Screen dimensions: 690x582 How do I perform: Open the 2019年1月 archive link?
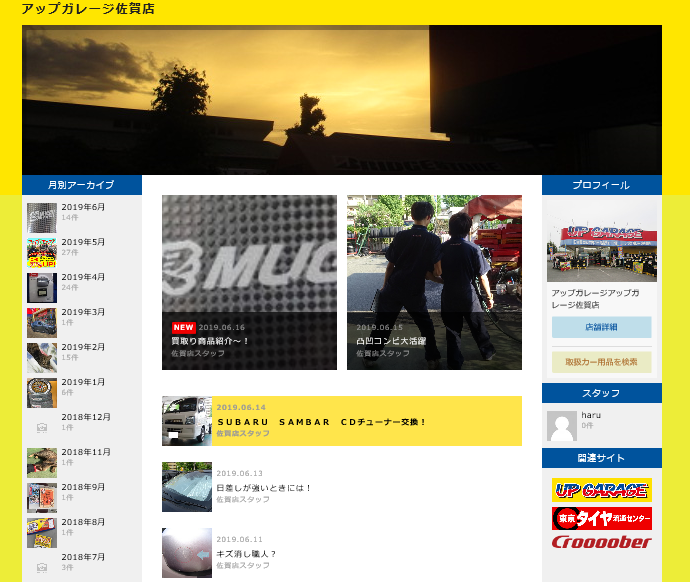[83, 382]
